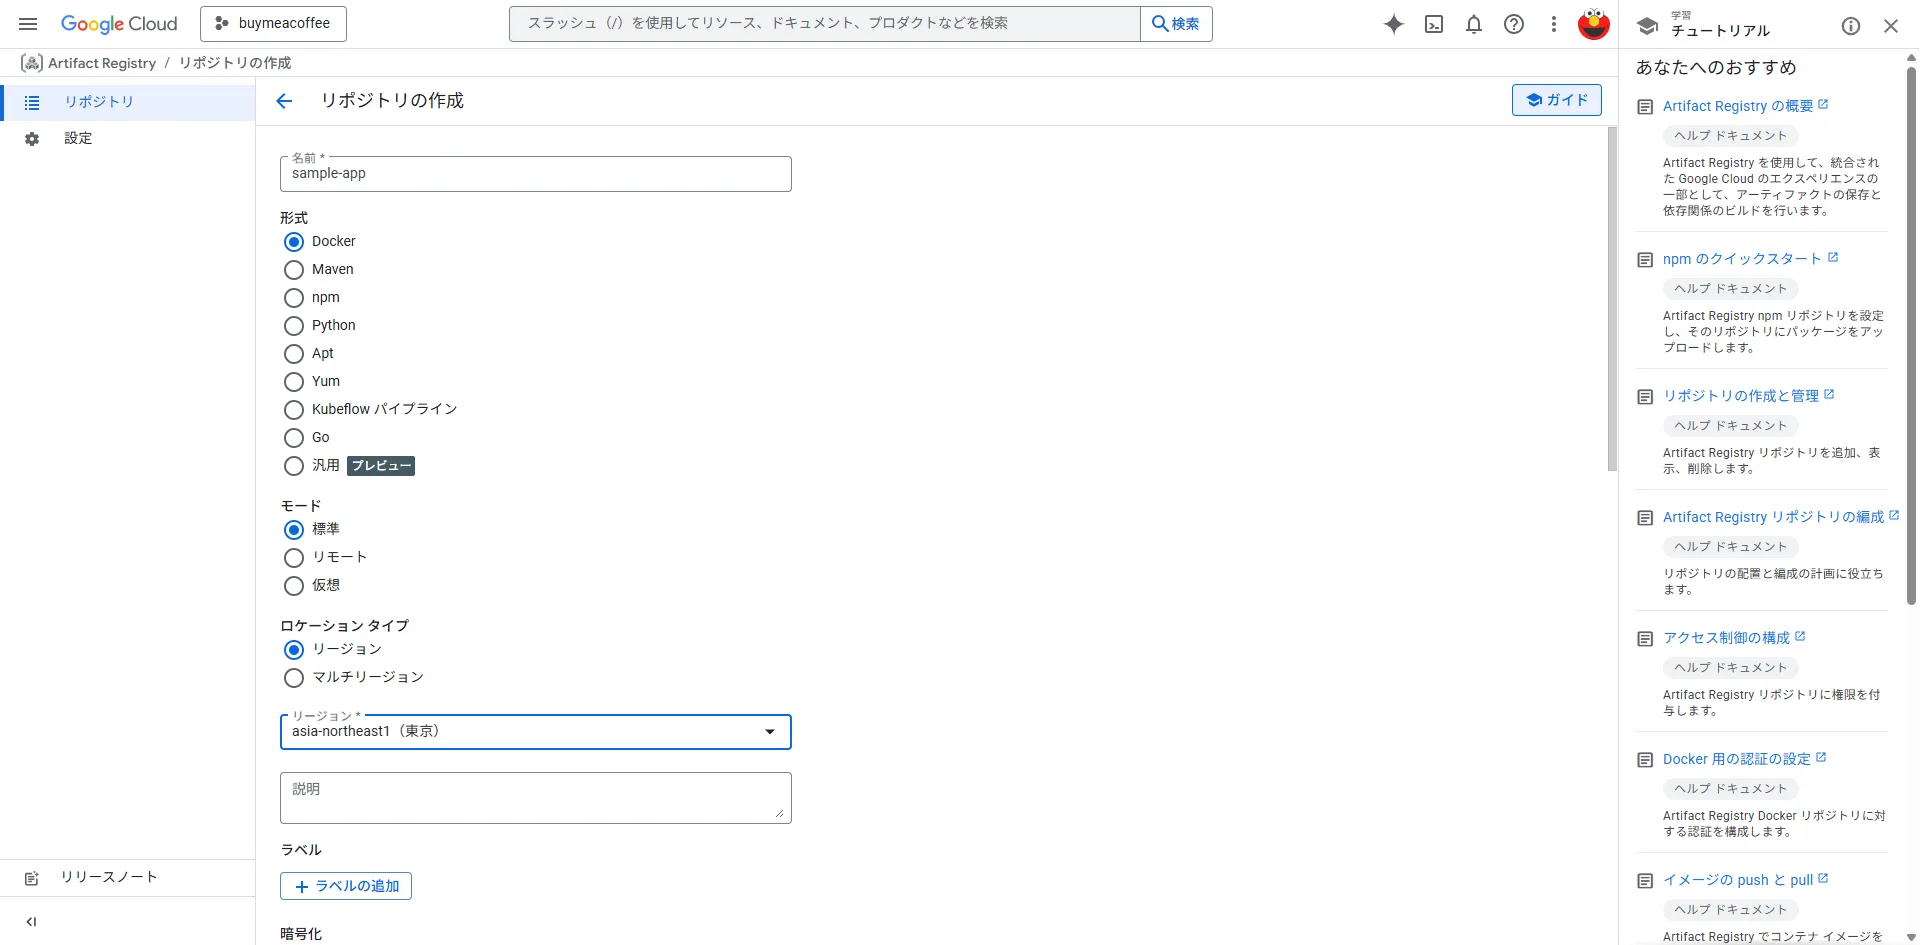
Task: Click the Gemini AI sparkle icon
Action: [x=1393, y=24]
